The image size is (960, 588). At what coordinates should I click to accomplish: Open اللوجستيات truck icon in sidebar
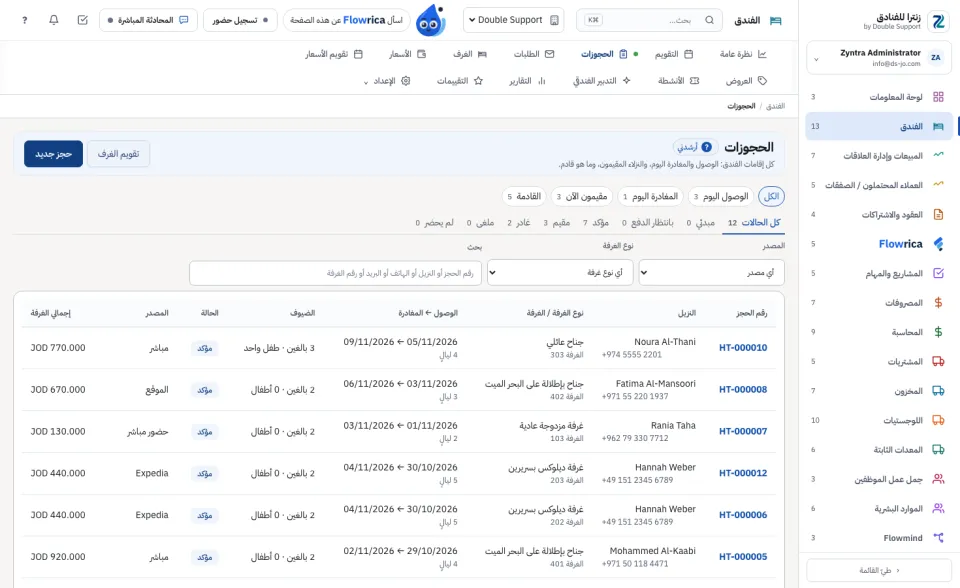coord(938,420)
